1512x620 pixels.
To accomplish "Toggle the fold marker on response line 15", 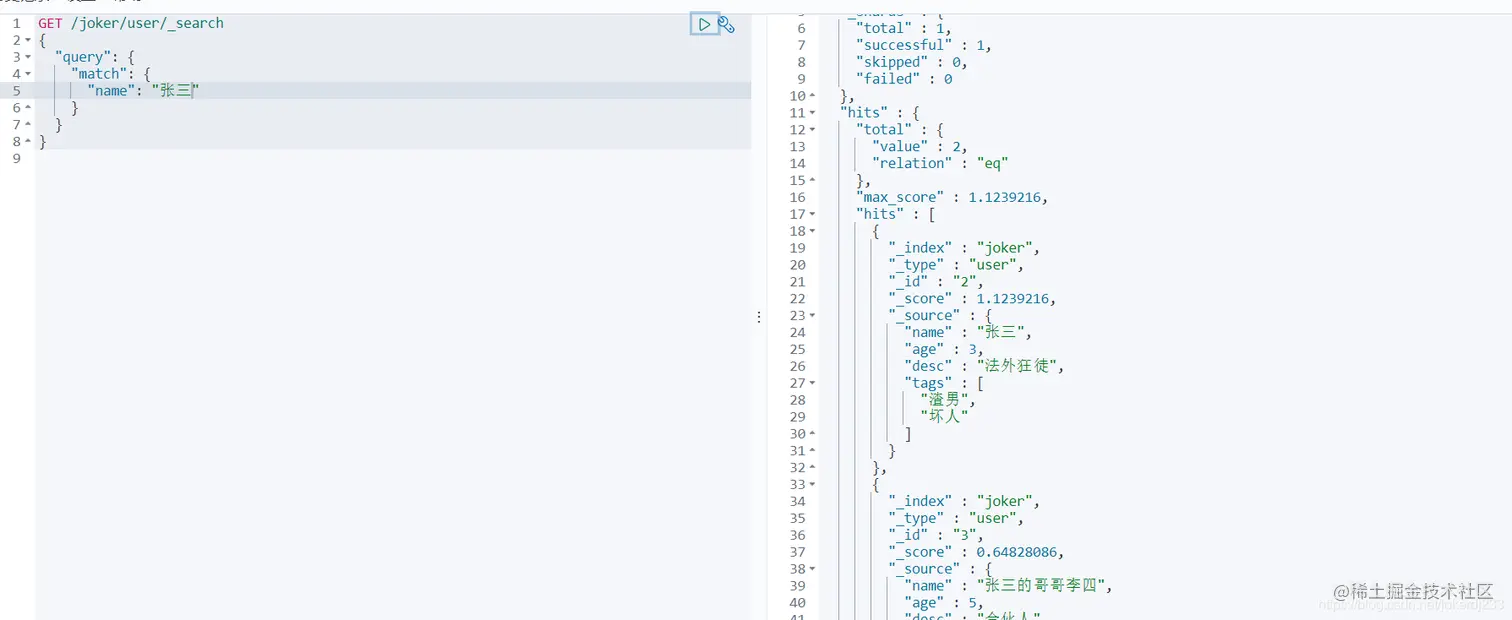I will 812,181.
